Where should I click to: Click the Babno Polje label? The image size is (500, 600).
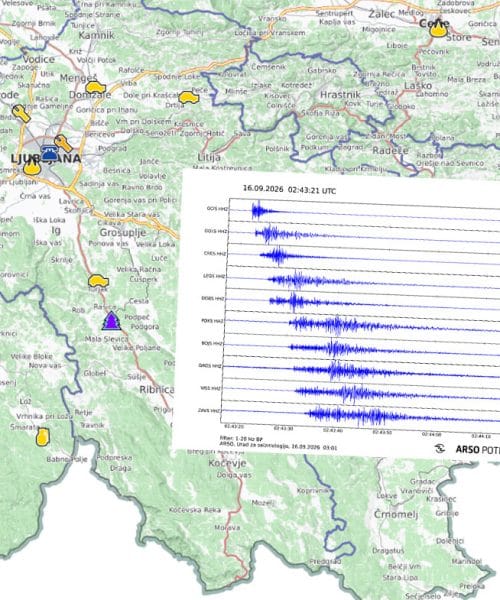(67, 459)
